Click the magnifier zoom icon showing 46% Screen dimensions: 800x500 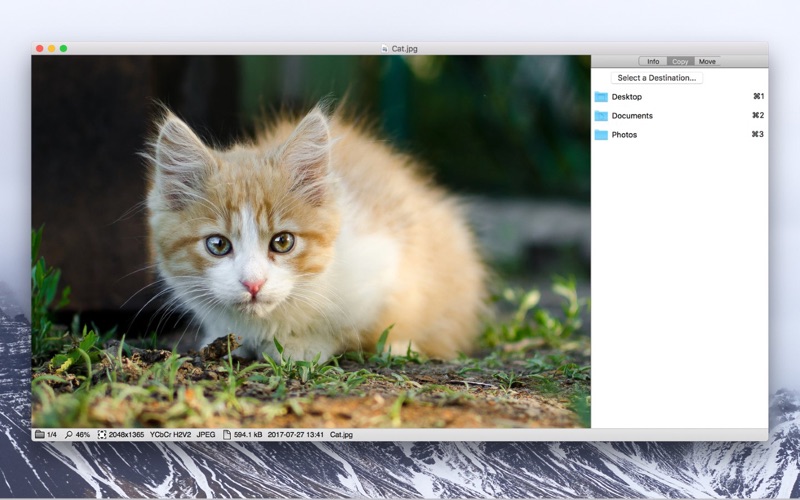[x=69, y=435]
